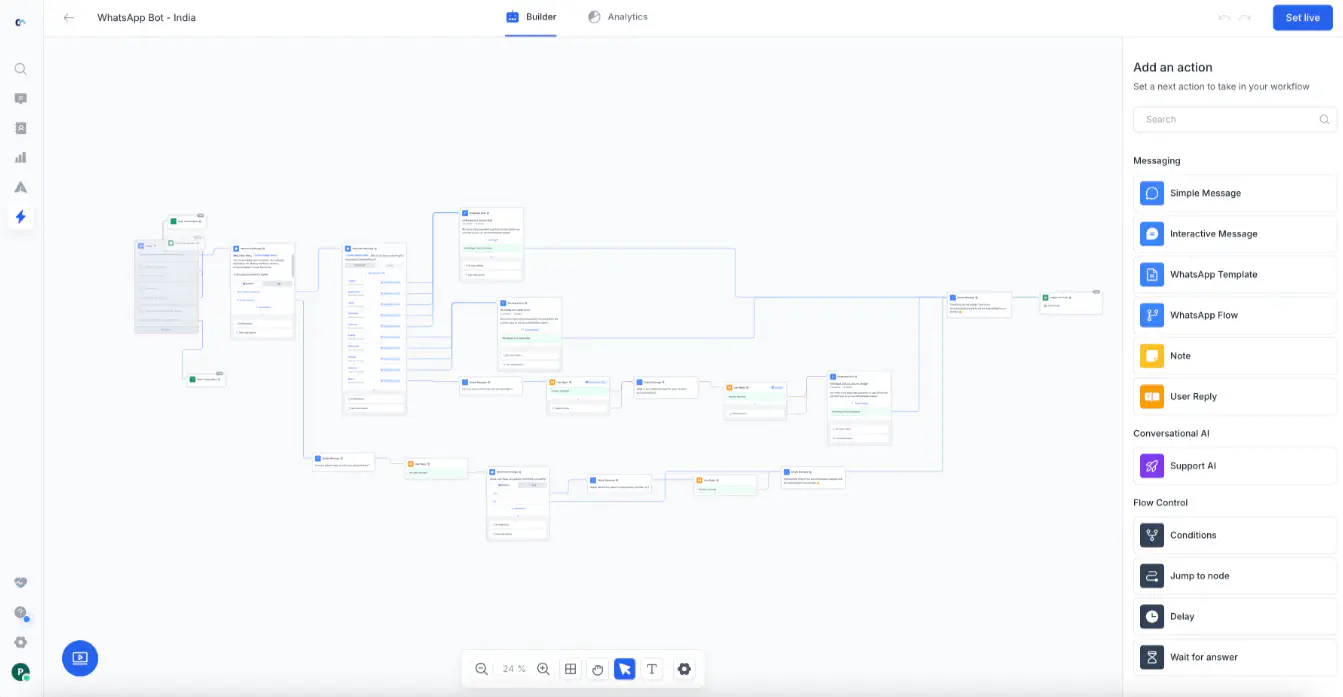Screen dimensions: 1343x697
Task: Click the Add an action heading
Action: click(x=1173, y=67)
